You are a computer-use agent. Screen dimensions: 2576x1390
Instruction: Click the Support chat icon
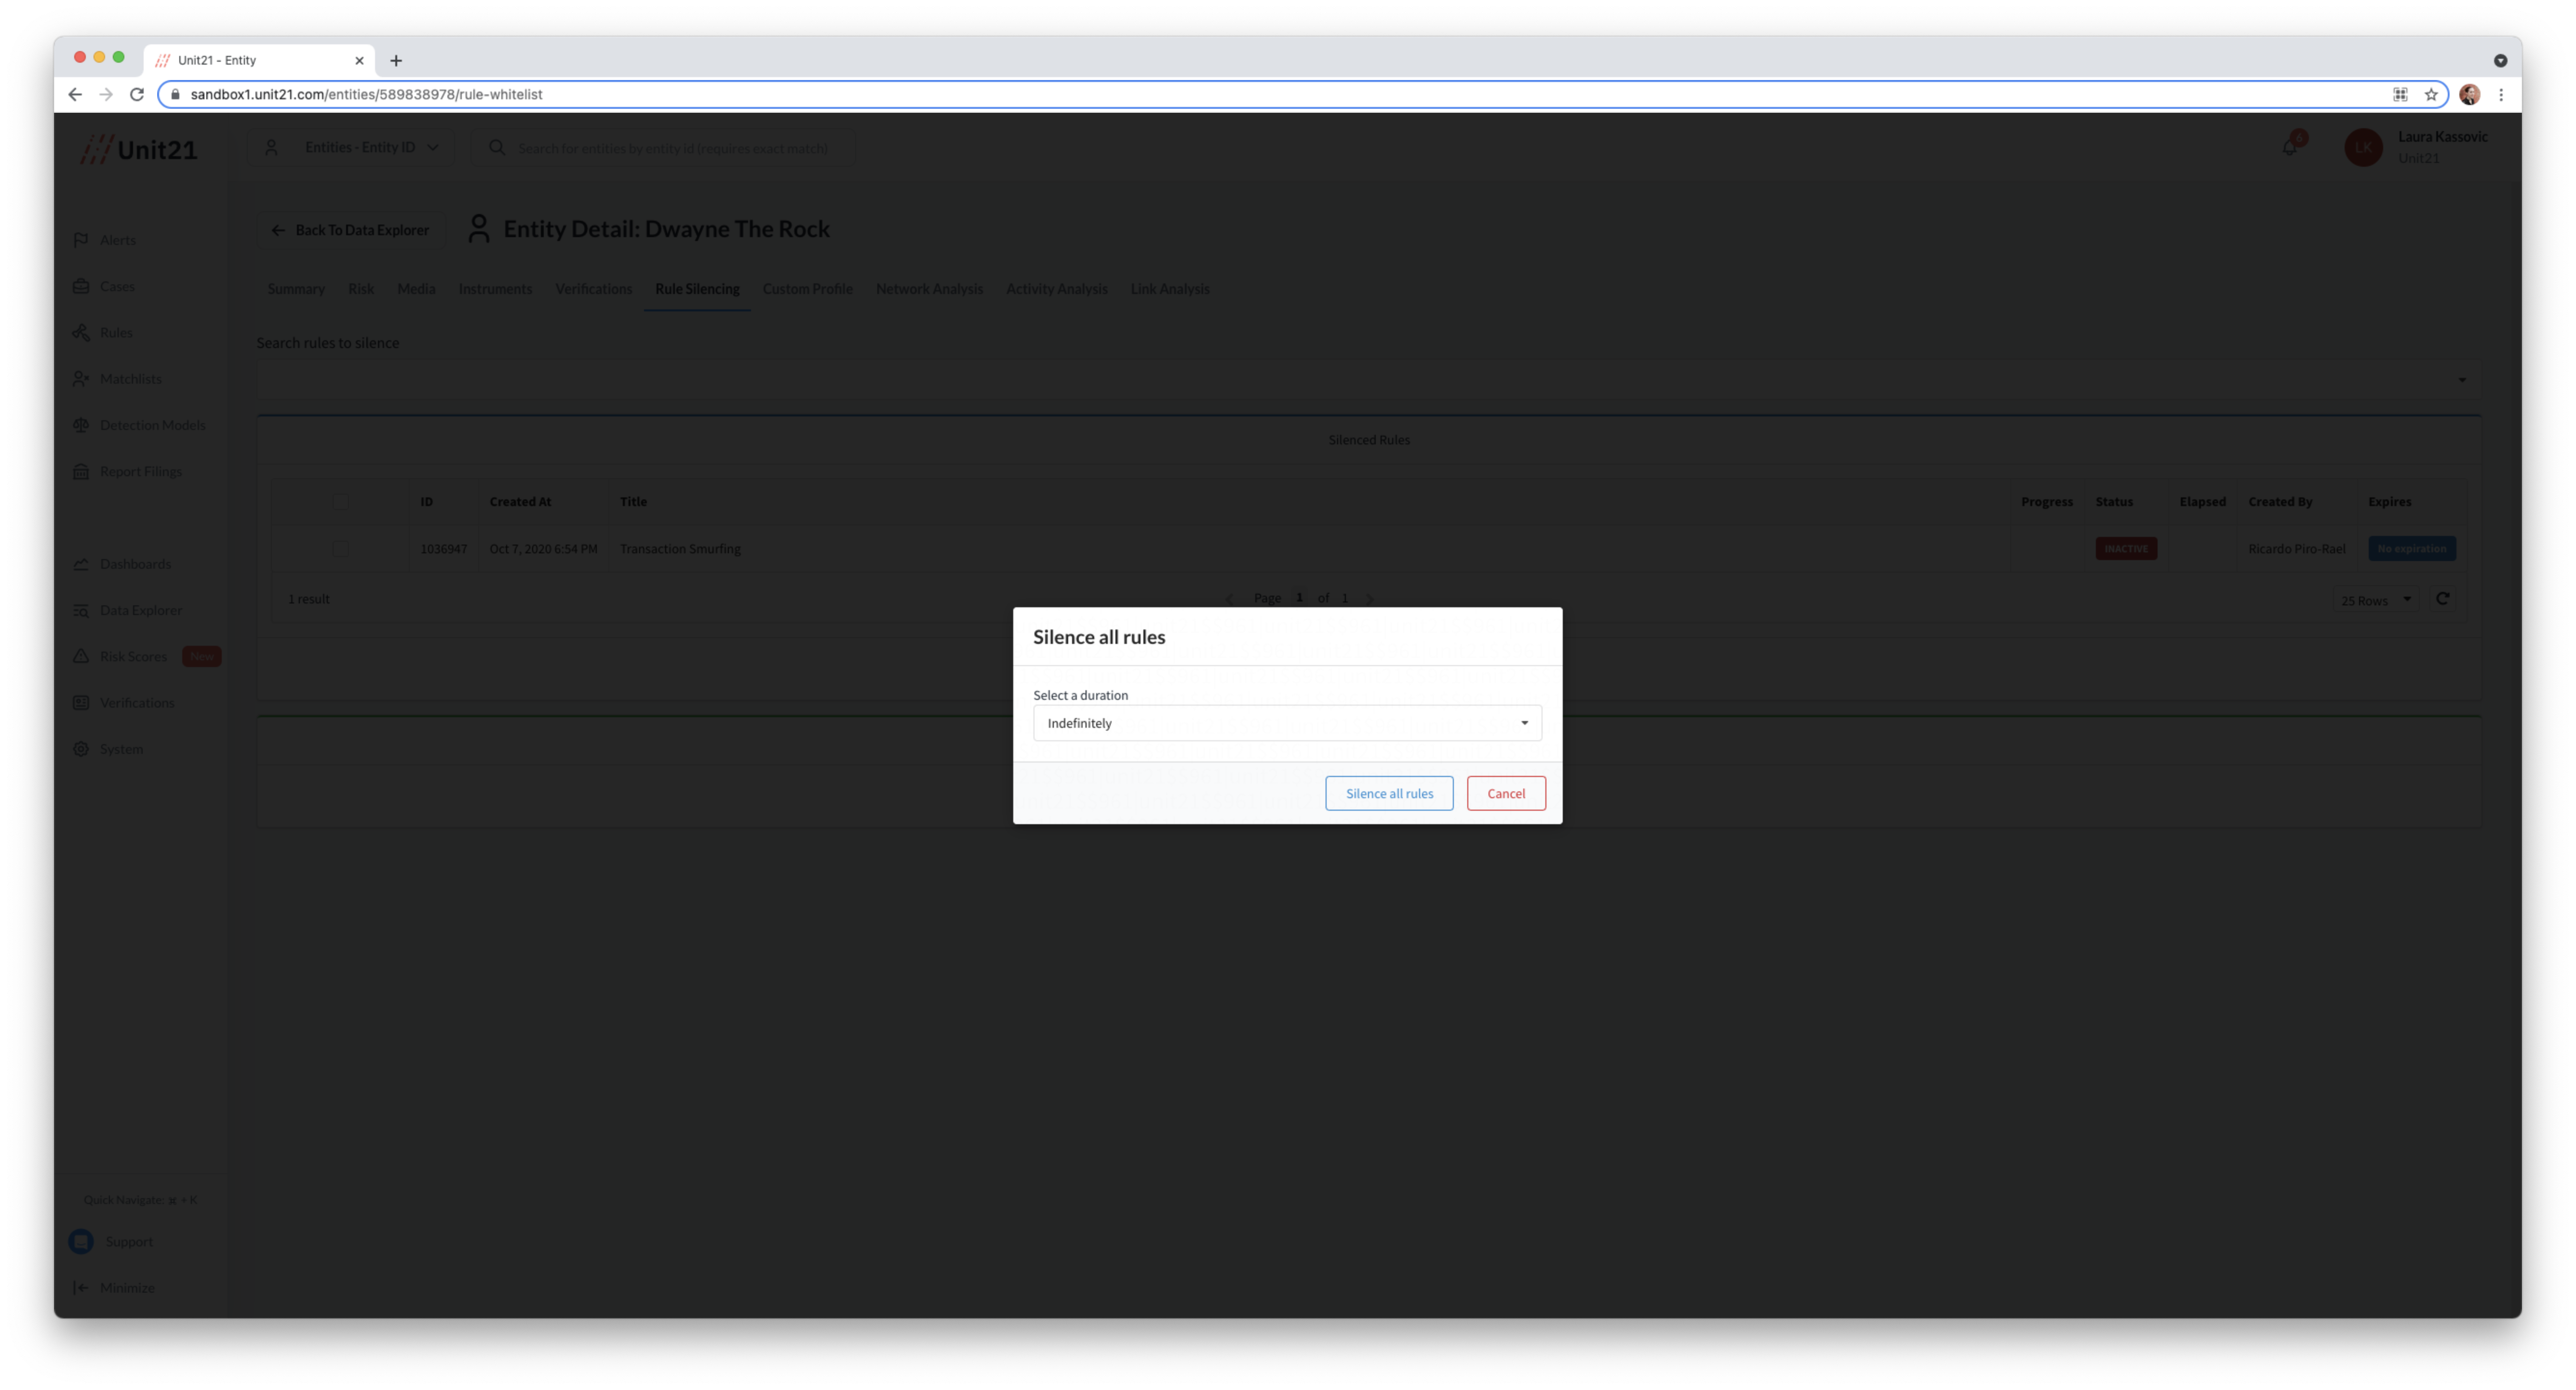(x=81, y=1241)
